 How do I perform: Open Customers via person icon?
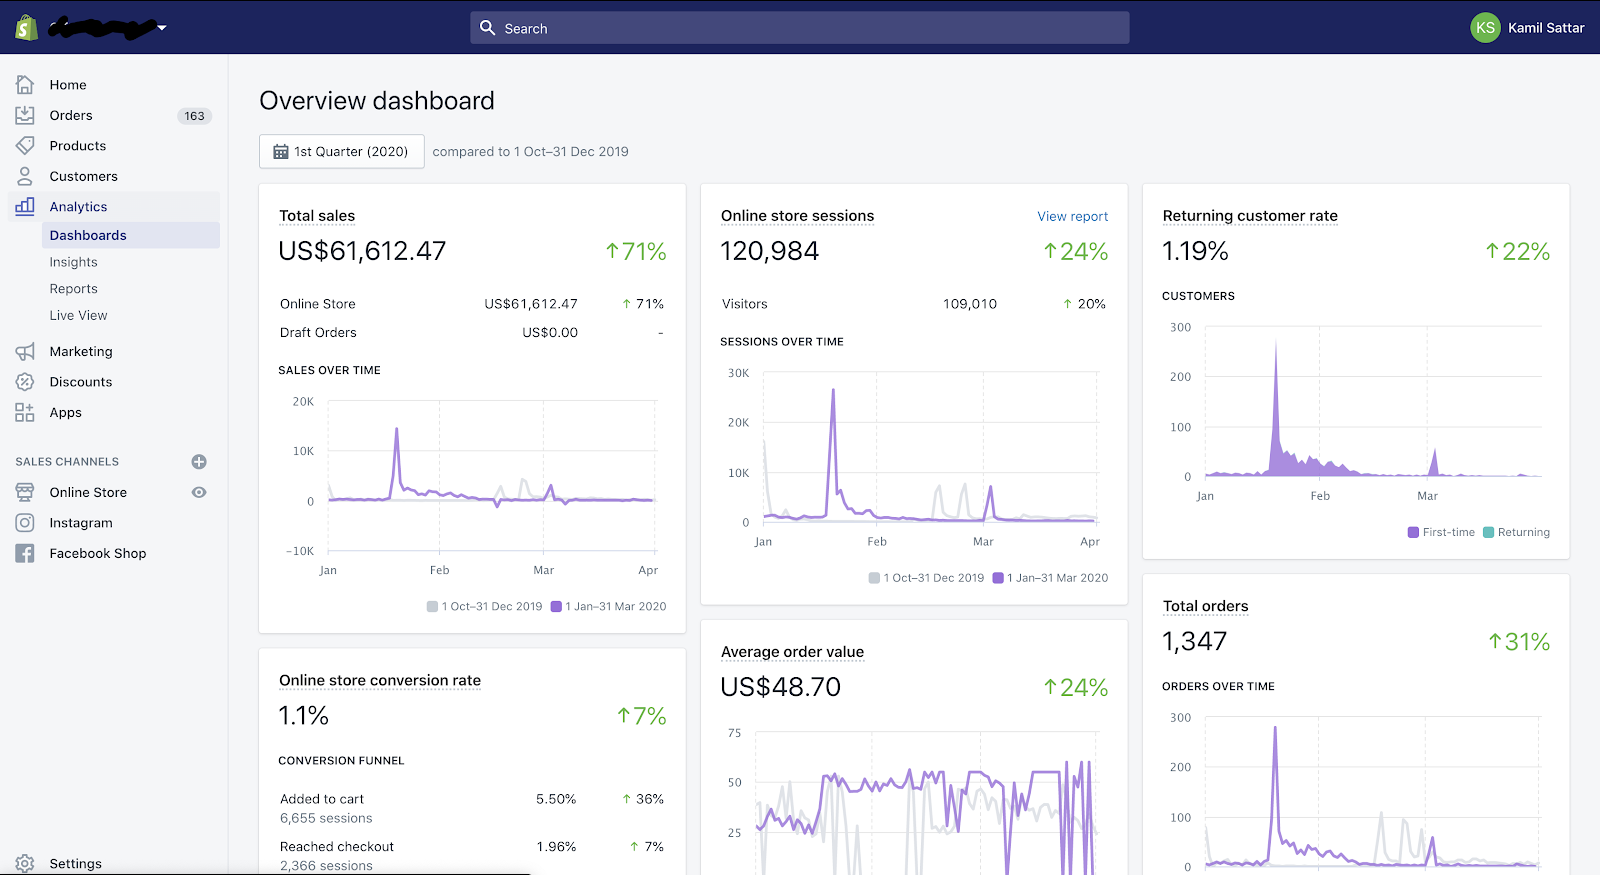pyautogui.click(x=25, y=176)
